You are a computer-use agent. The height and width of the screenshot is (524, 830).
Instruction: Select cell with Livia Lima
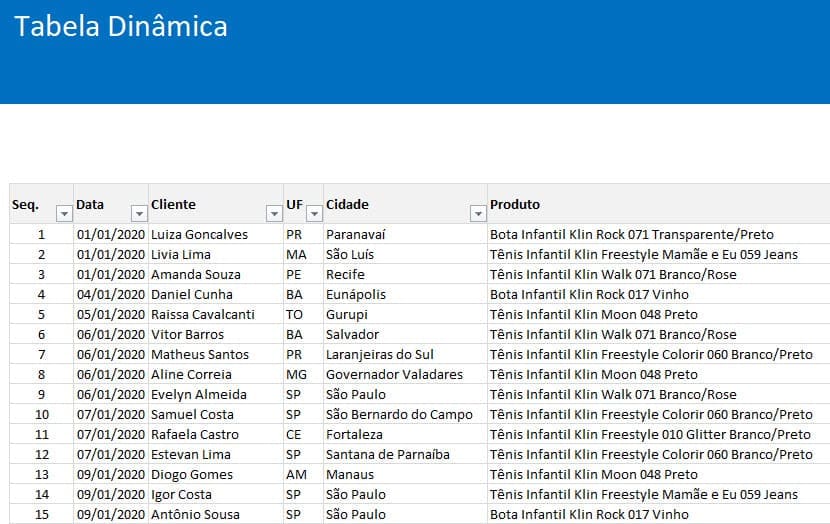(x=216, y=255)
